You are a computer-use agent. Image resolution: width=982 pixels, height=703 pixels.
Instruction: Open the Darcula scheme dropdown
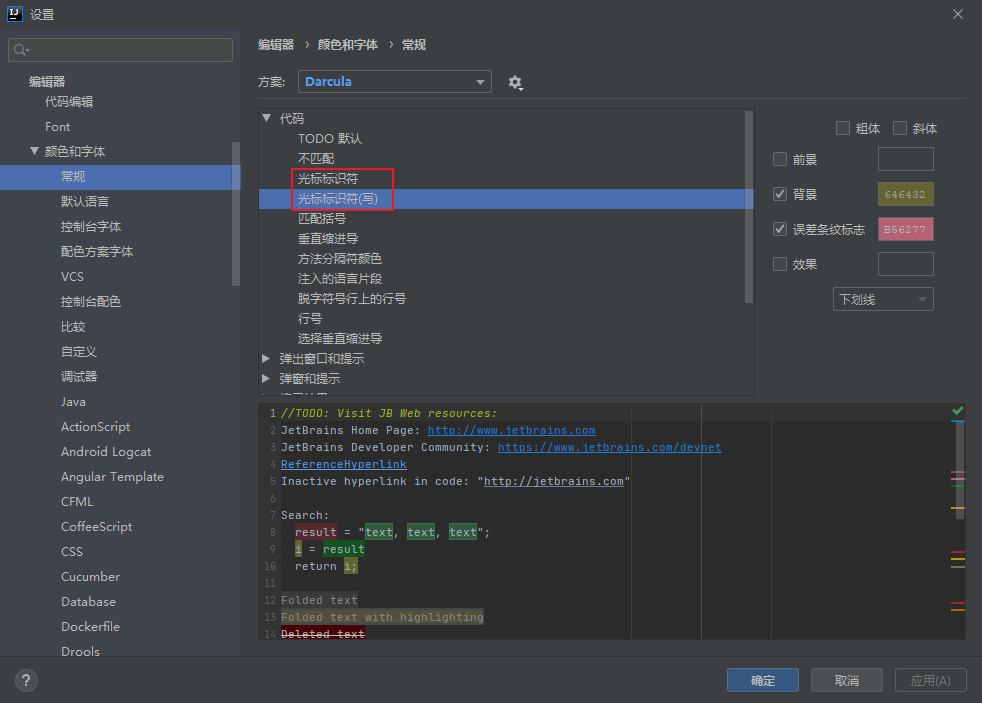coord(394,83)
